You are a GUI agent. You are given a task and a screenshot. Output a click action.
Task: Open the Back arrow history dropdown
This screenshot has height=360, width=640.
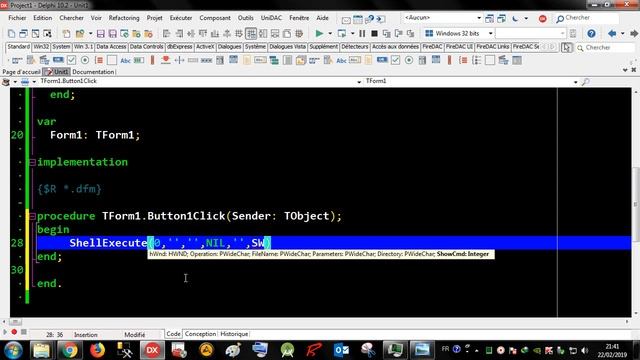622,33
